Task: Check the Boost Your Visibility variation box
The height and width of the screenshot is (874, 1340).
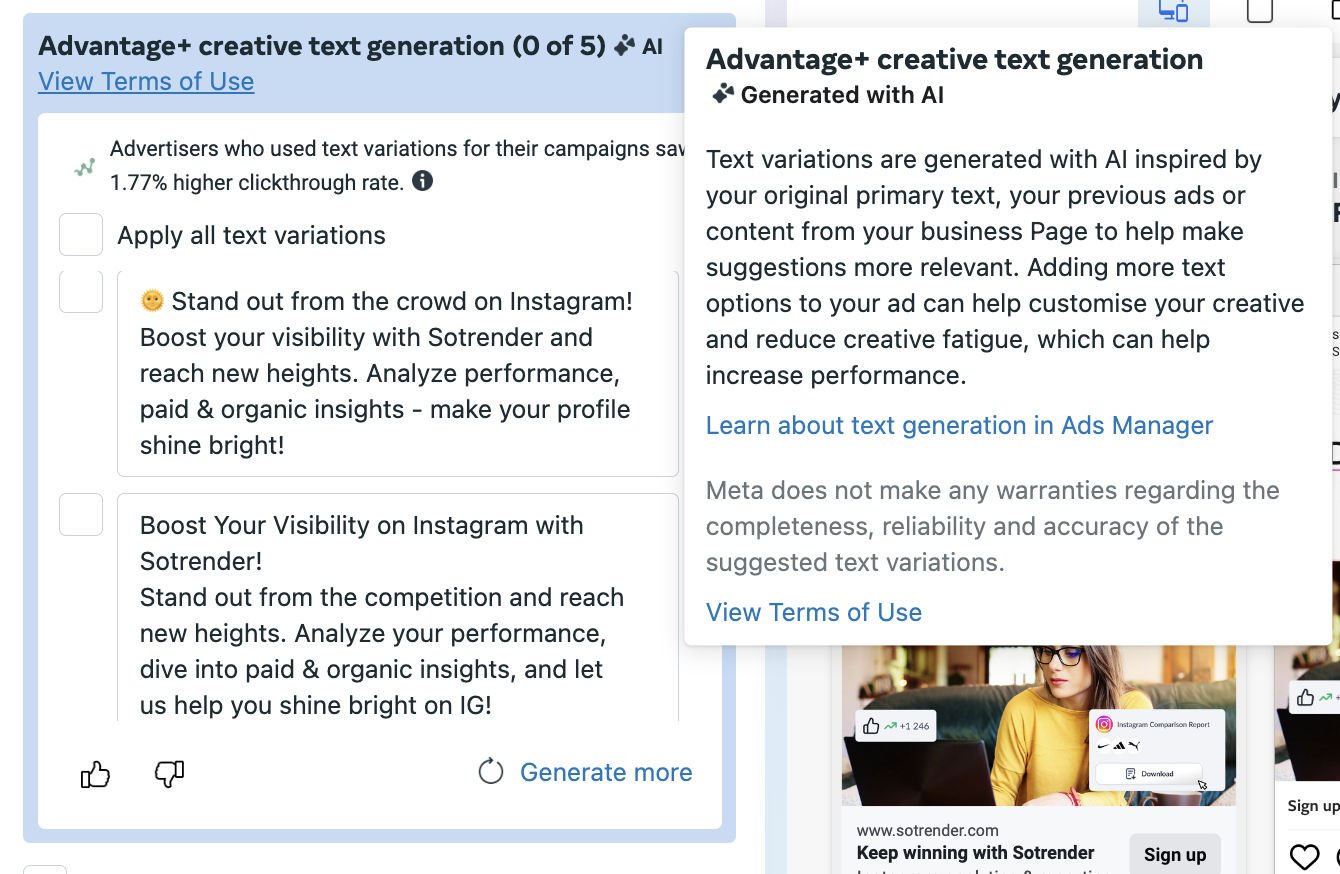Action: click(x=81, y=515)
